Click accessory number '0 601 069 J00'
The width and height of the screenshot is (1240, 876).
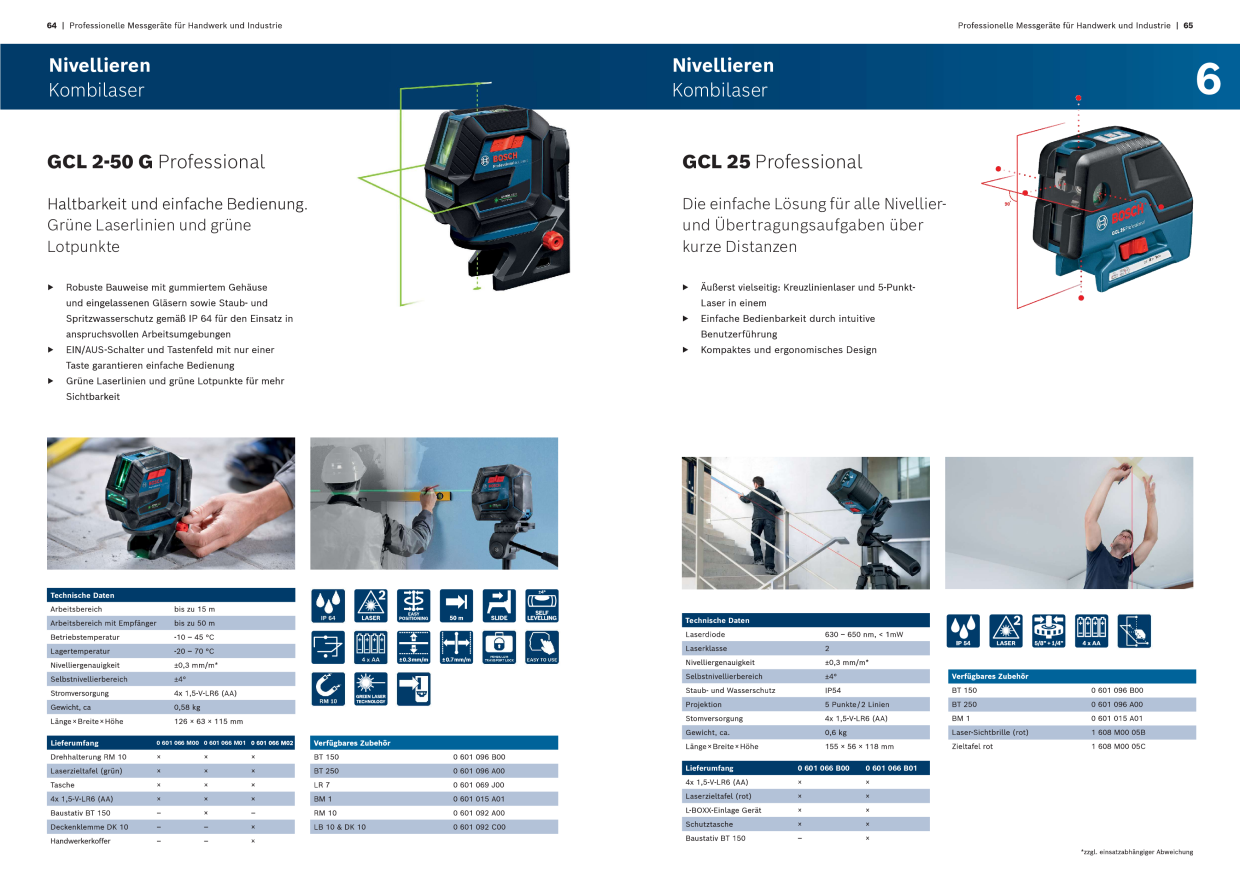click(479, 785)
